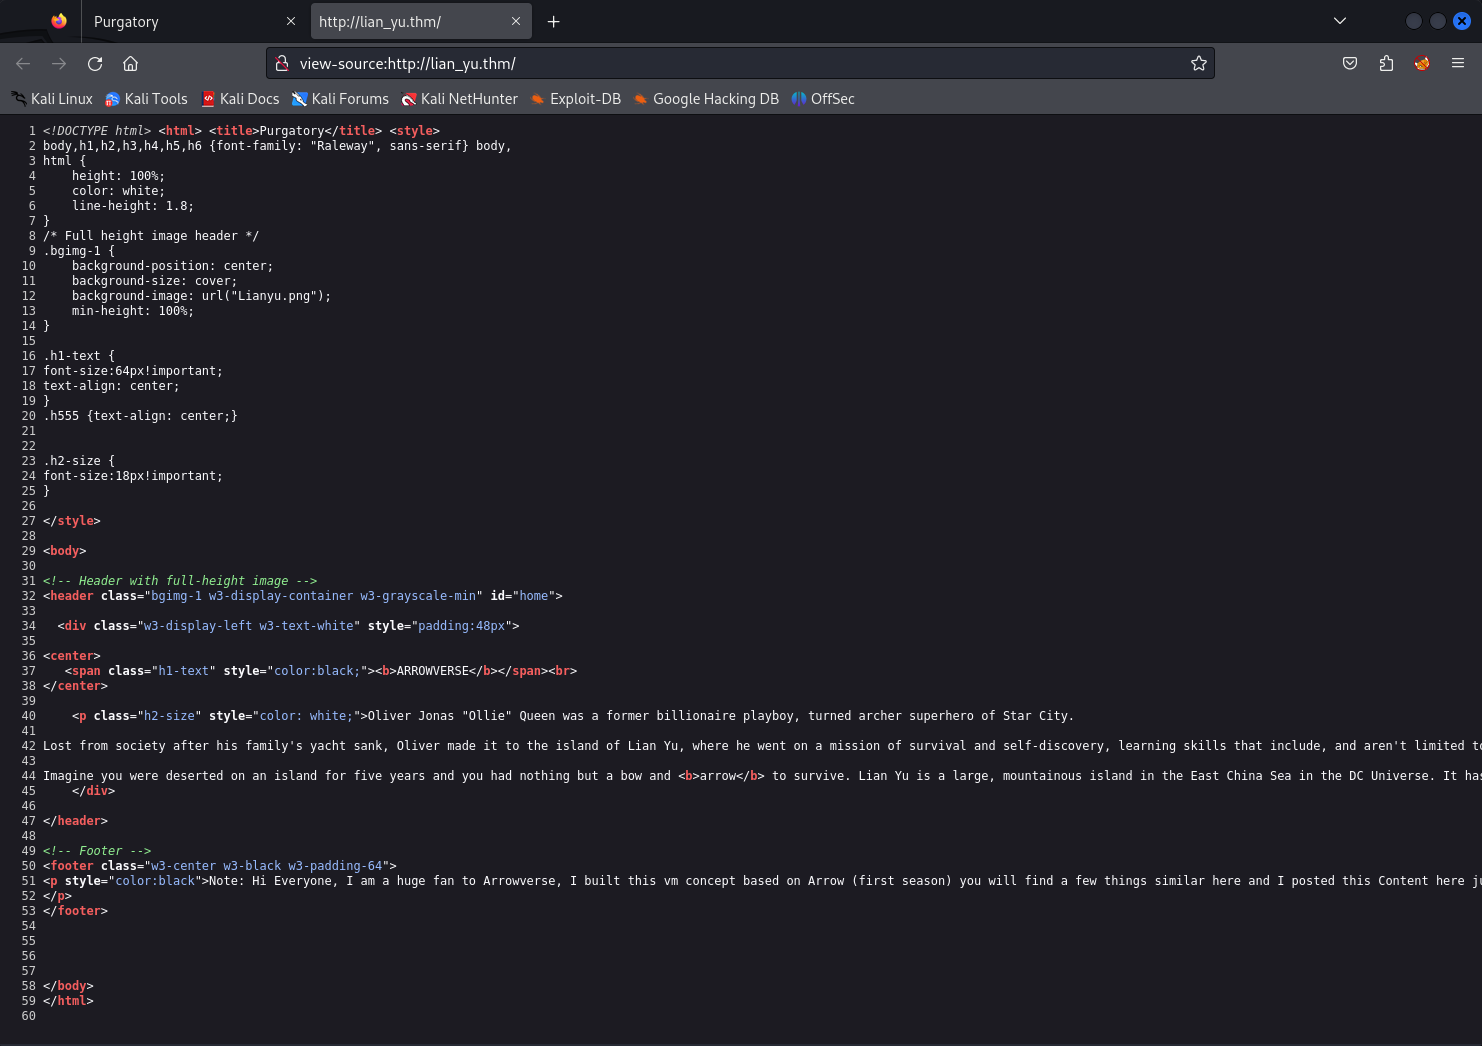The height and width of the screenshot is (1046, 1482).
Task: Click the insecure connection lock icon
Action: (283, 64)
